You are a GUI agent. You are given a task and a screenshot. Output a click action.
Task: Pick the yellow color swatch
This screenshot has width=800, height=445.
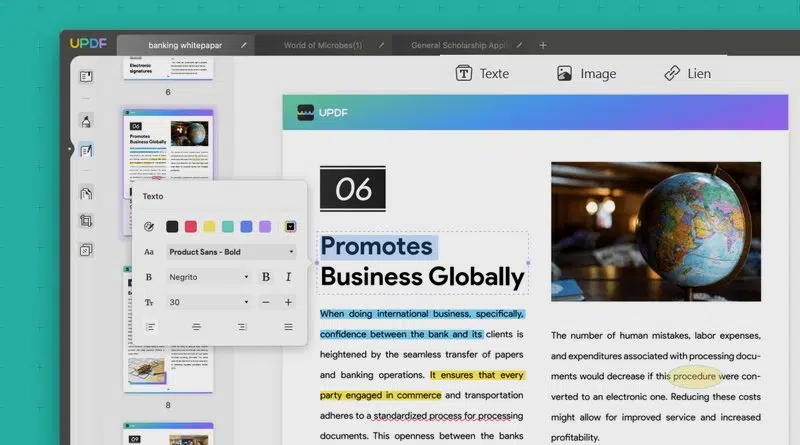[x=209, y=227]
